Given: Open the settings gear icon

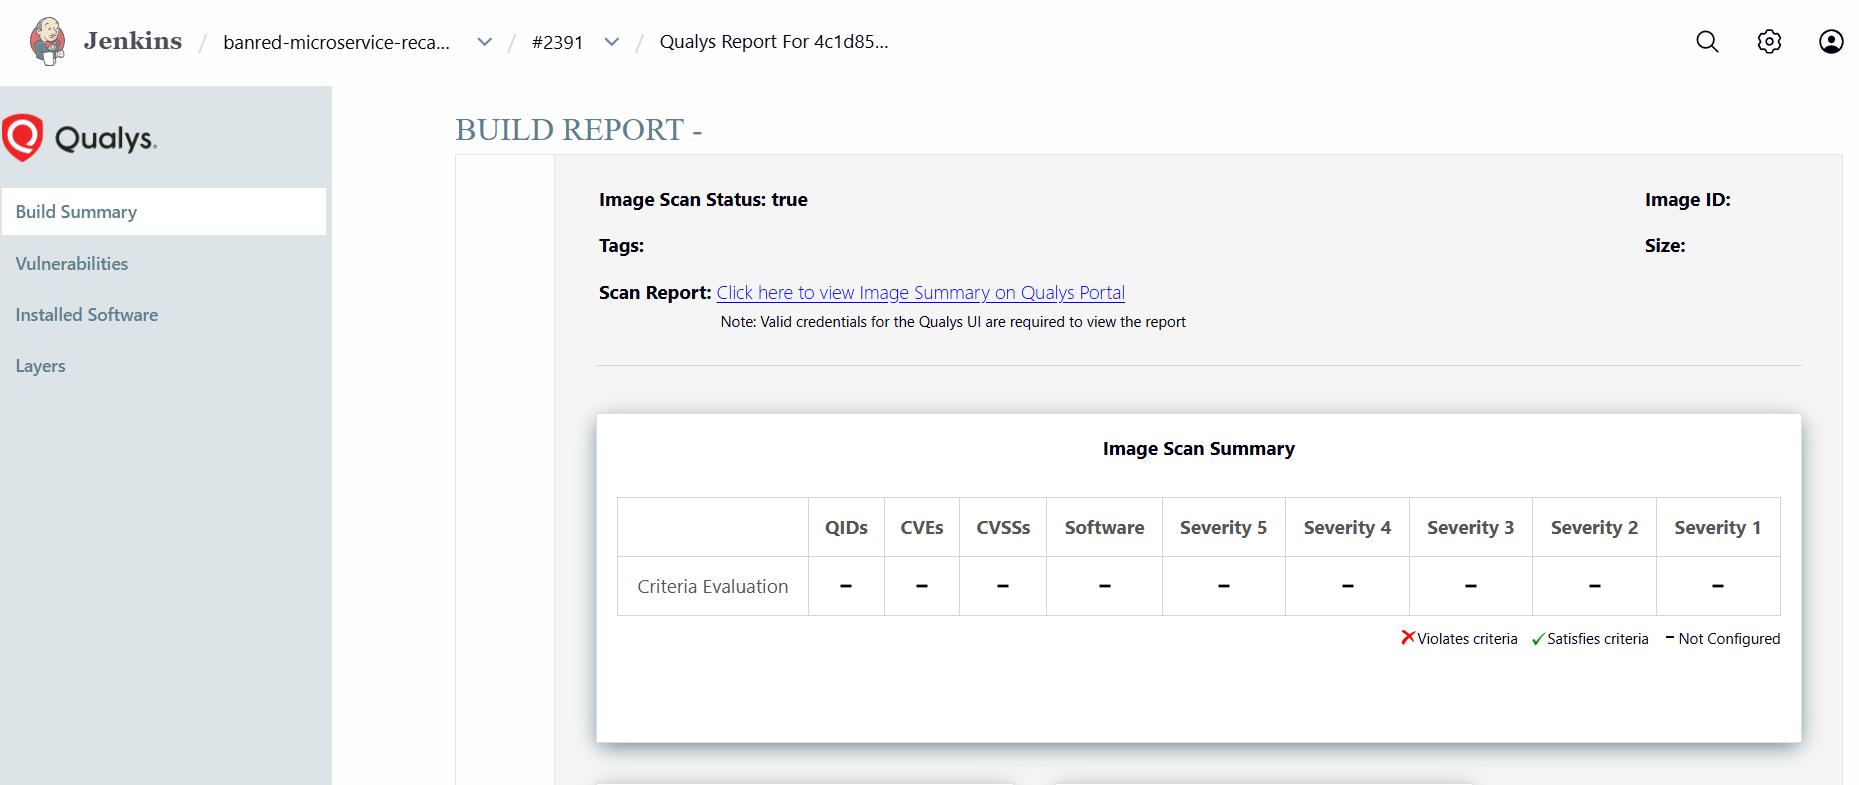Looking at the screenshot, I should tap(1769, 41).
